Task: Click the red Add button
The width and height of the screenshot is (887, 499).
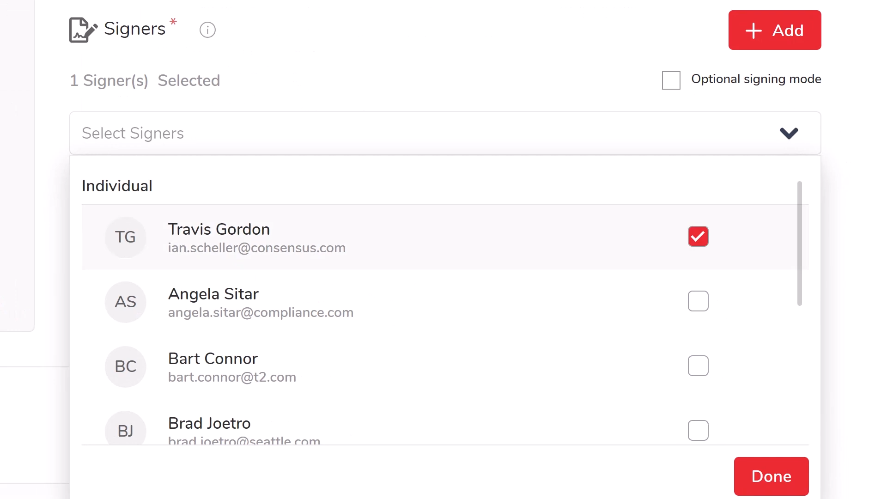Action: tap(774, 30)
